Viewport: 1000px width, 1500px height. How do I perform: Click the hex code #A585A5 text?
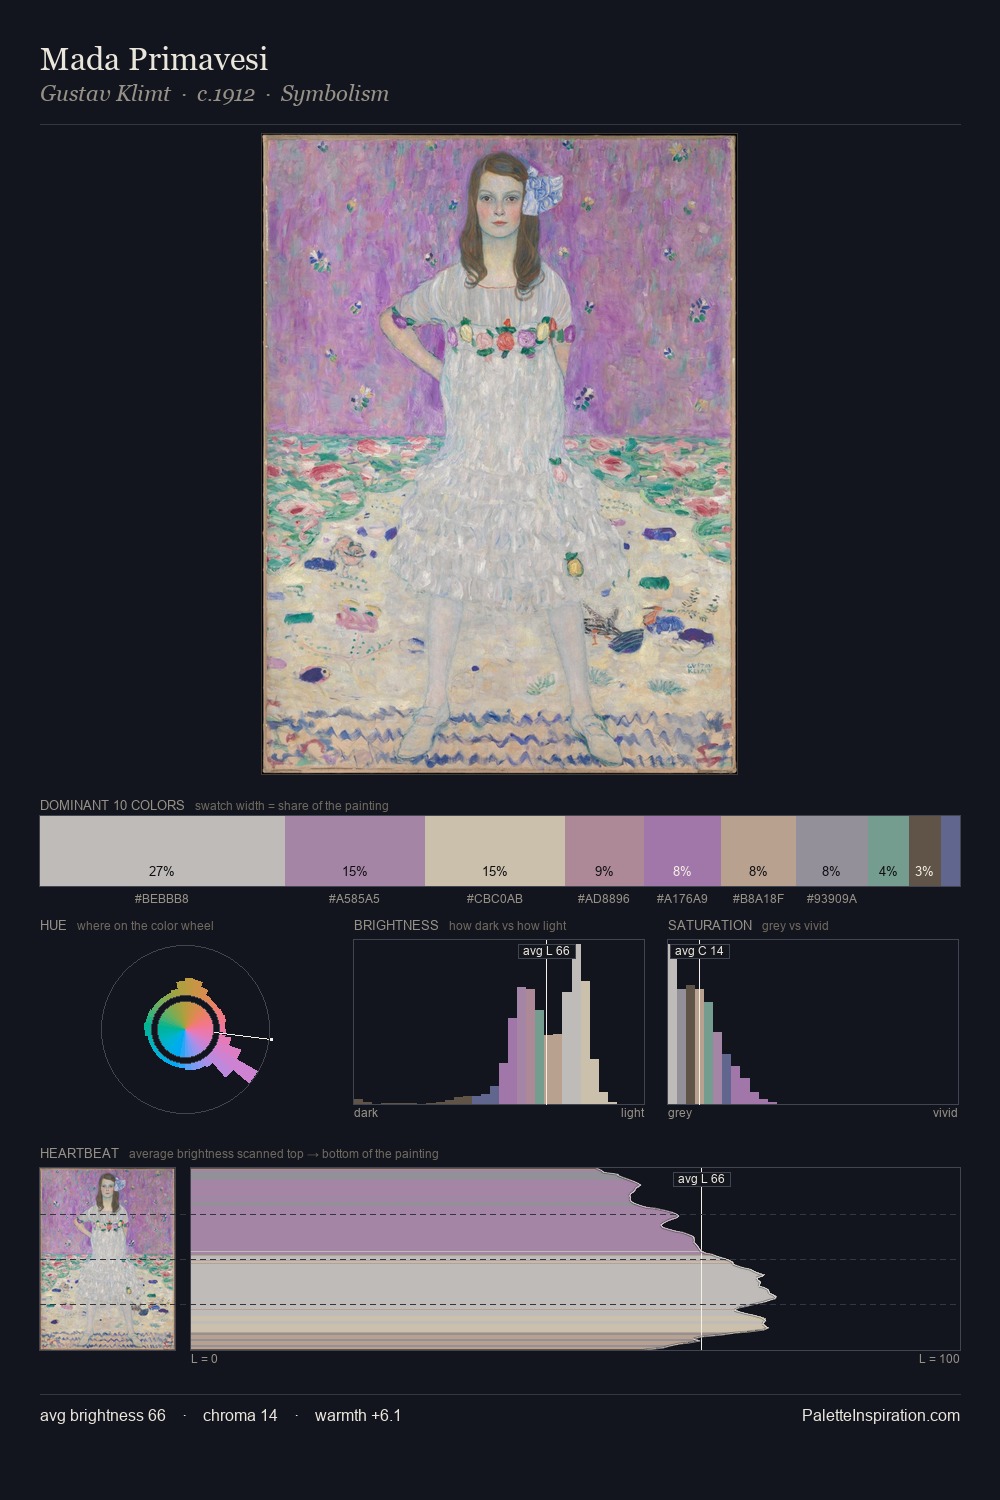[x=354, y=898]
